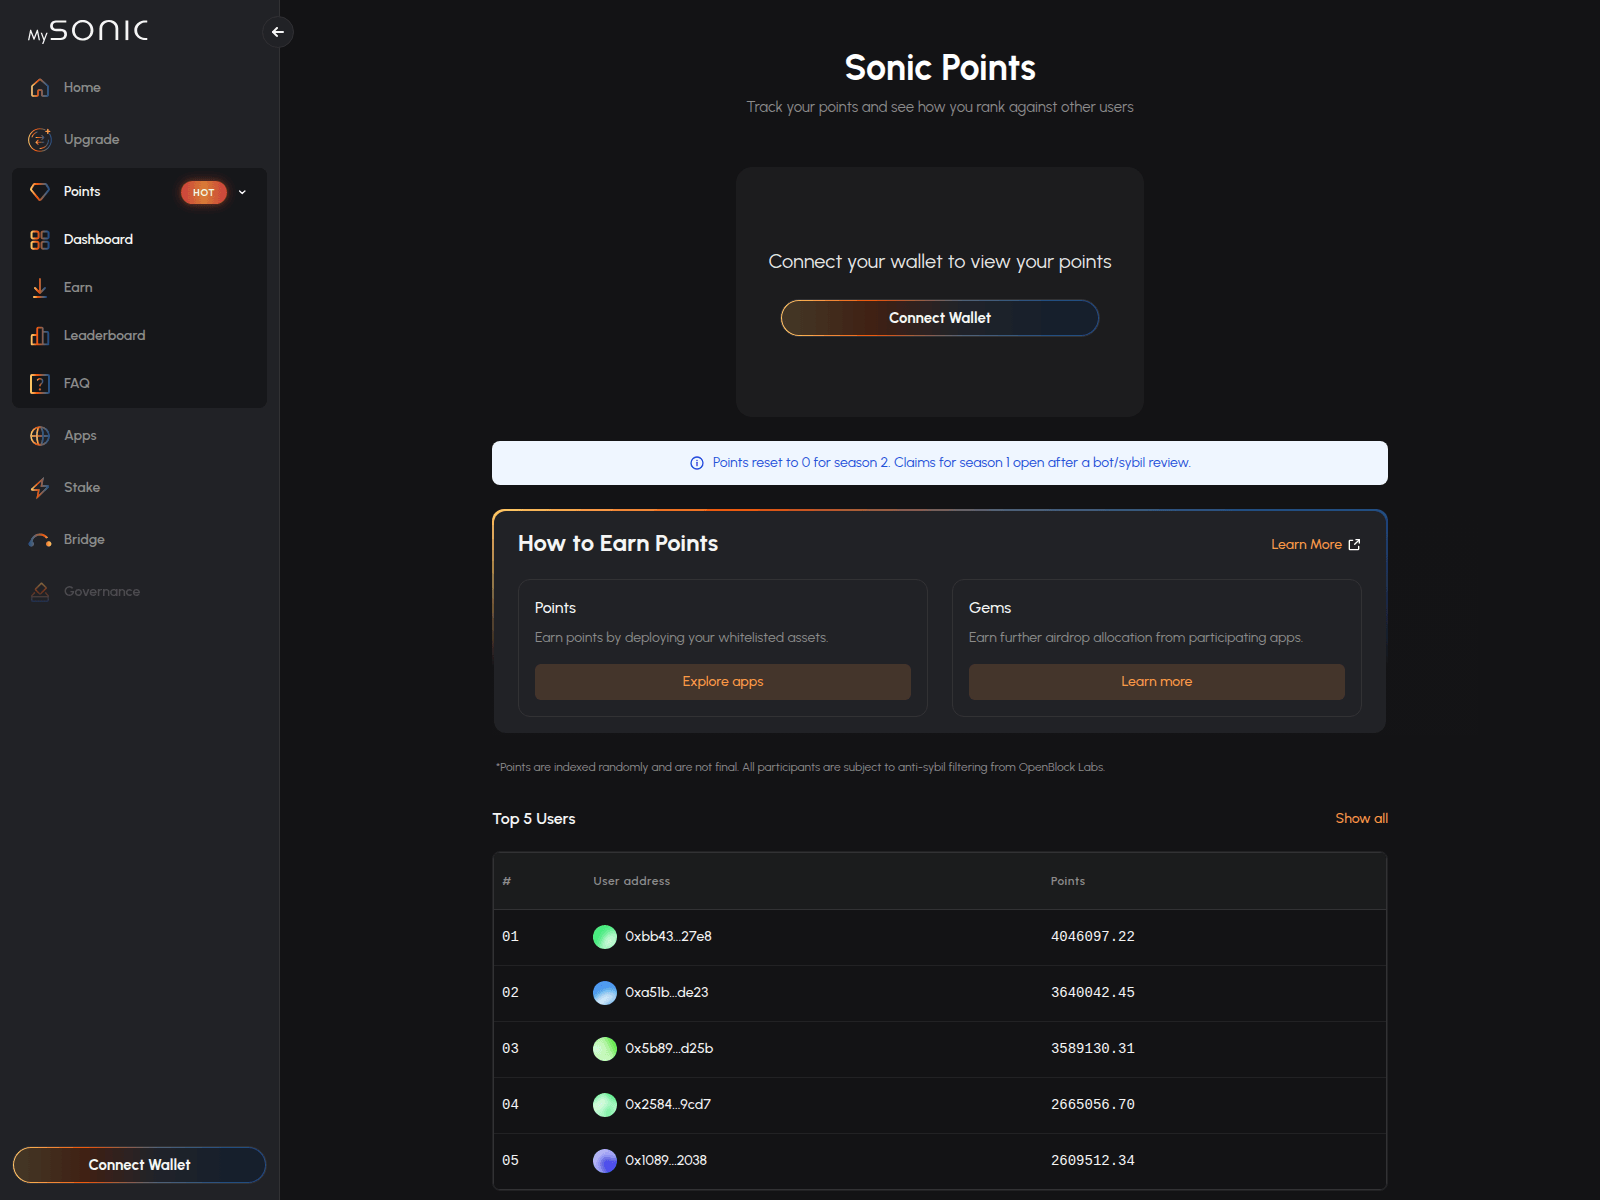Click the HOT badge on Points

click(204, 192)
